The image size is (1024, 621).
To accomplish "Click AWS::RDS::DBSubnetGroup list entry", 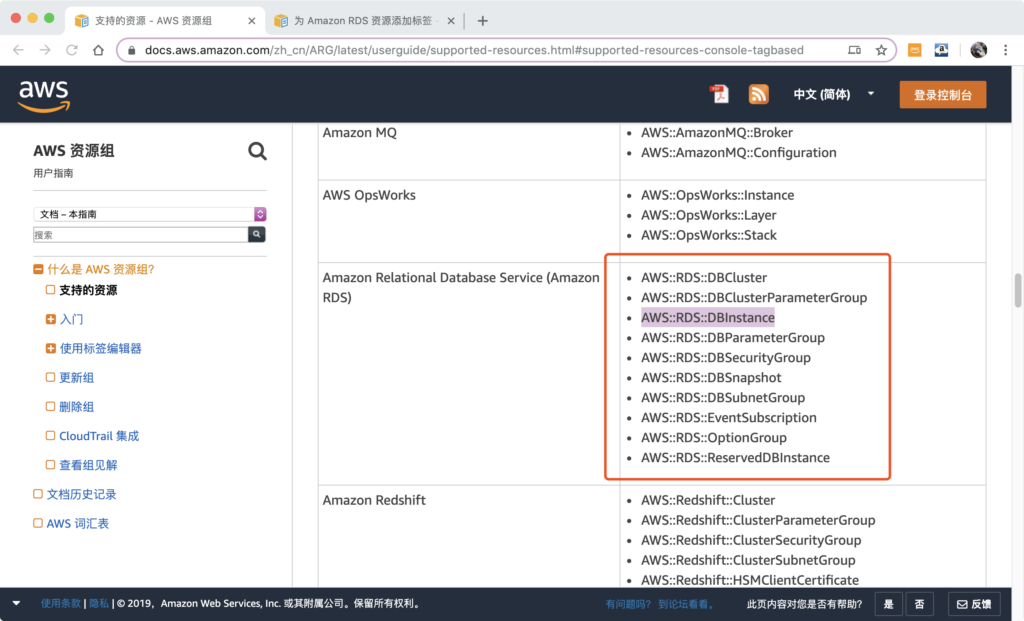I will coord(722,398).
